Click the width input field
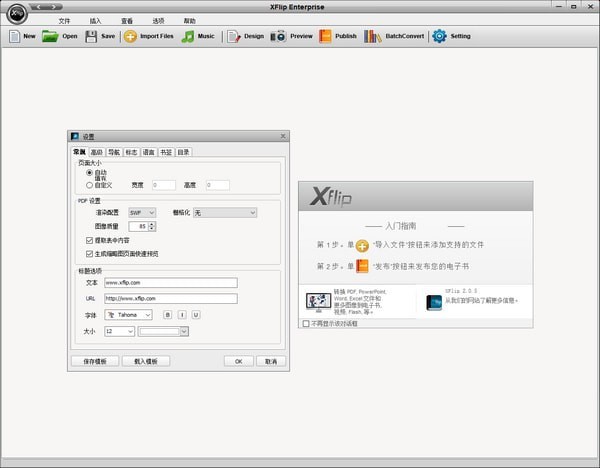 (x=164, y=185)
